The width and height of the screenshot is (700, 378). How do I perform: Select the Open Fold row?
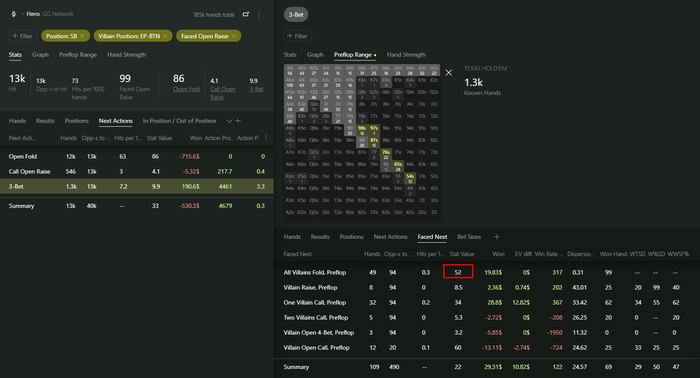(x=137, y=156)
